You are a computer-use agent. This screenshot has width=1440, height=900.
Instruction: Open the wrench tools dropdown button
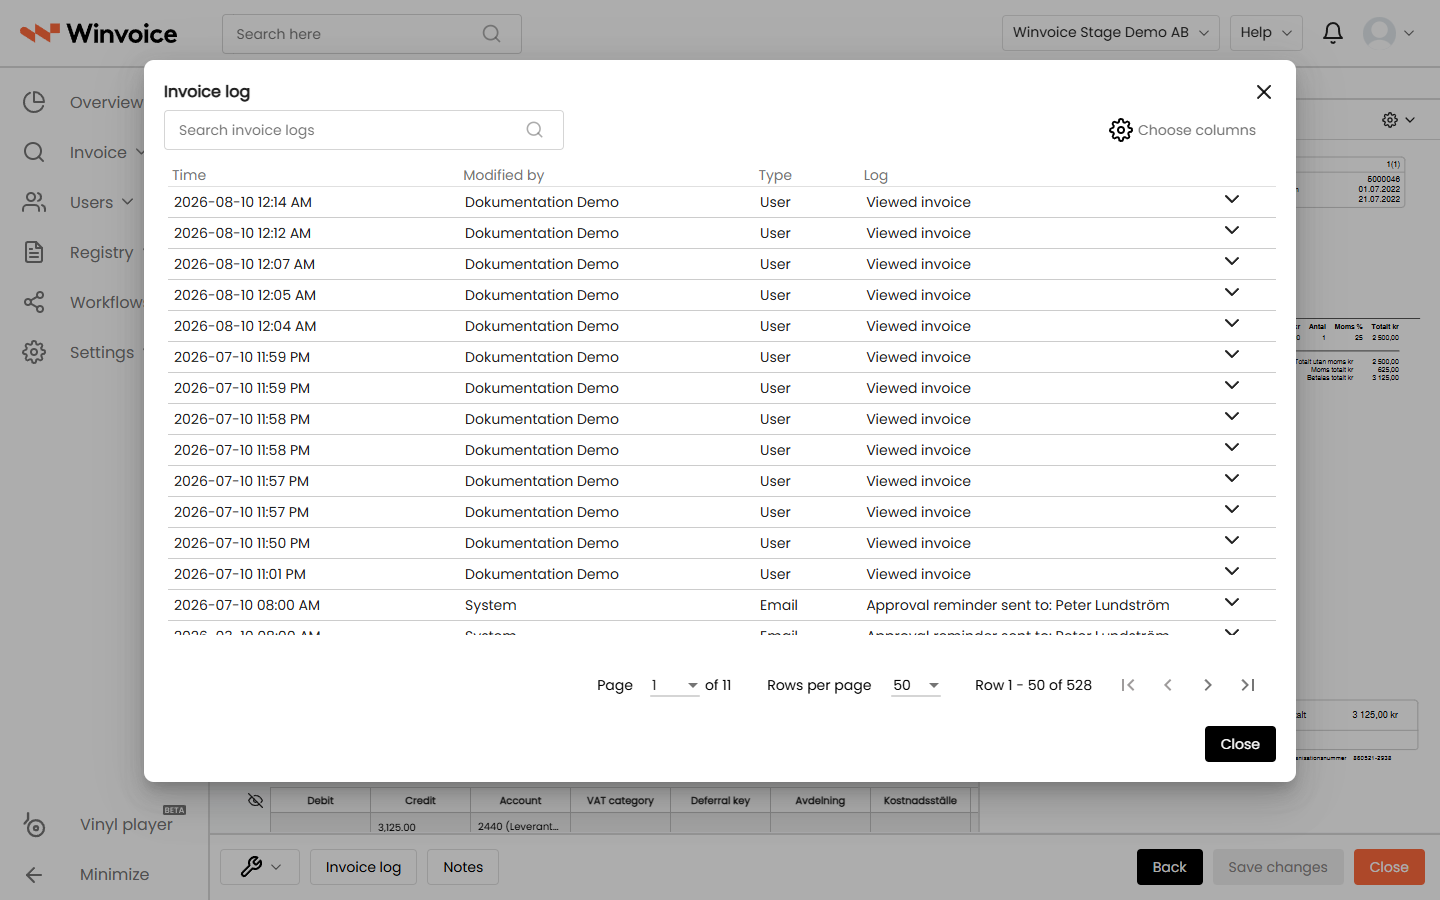(260, 867)
